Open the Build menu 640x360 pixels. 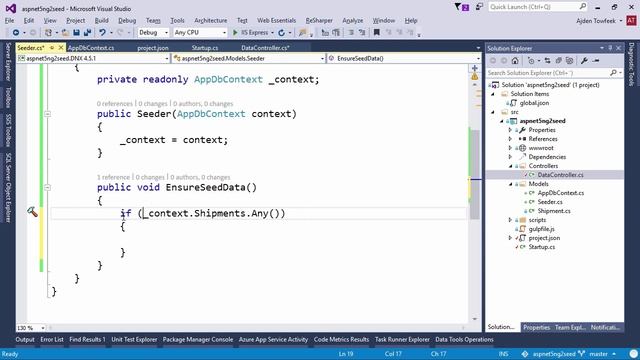(x=102, y=20)
